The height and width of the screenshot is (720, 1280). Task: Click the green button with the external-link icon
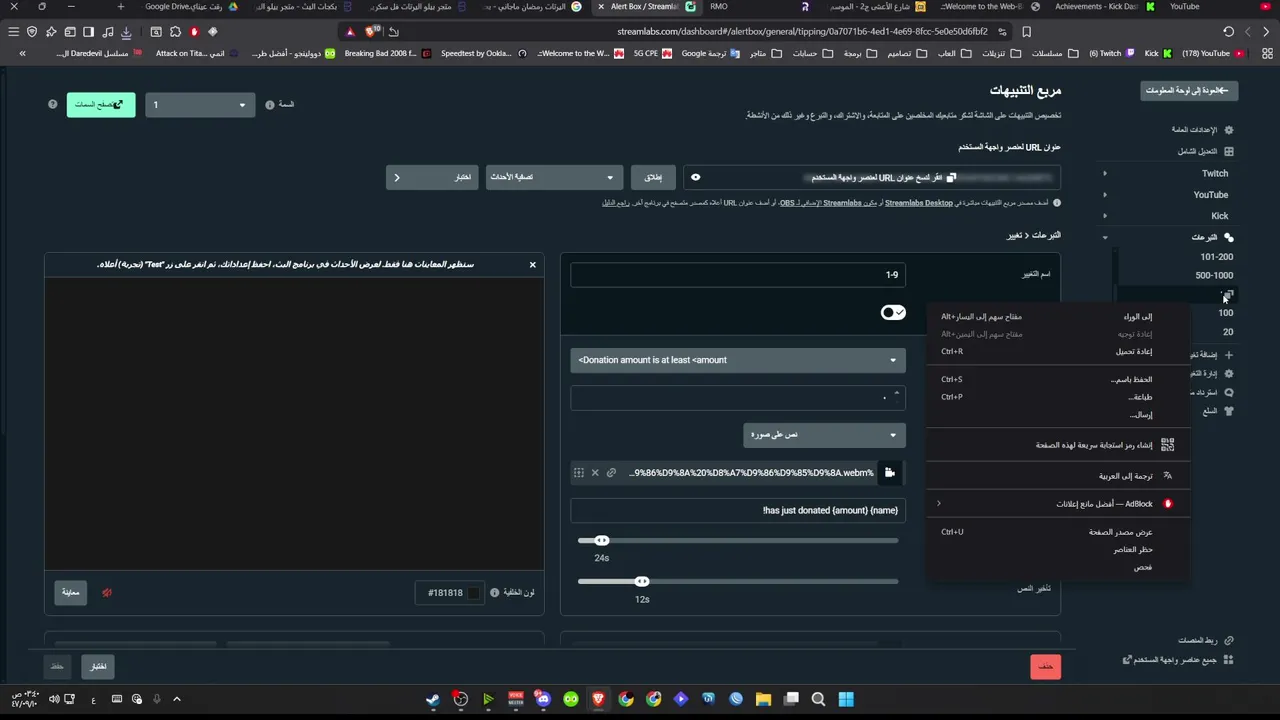[101, 104]
